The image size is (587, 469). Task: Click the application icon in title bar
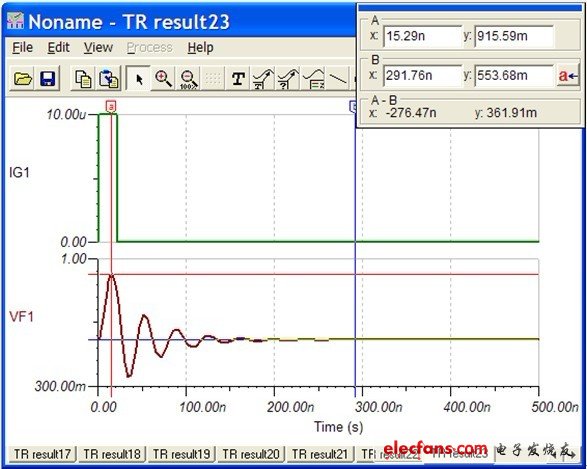pos(15,21)
